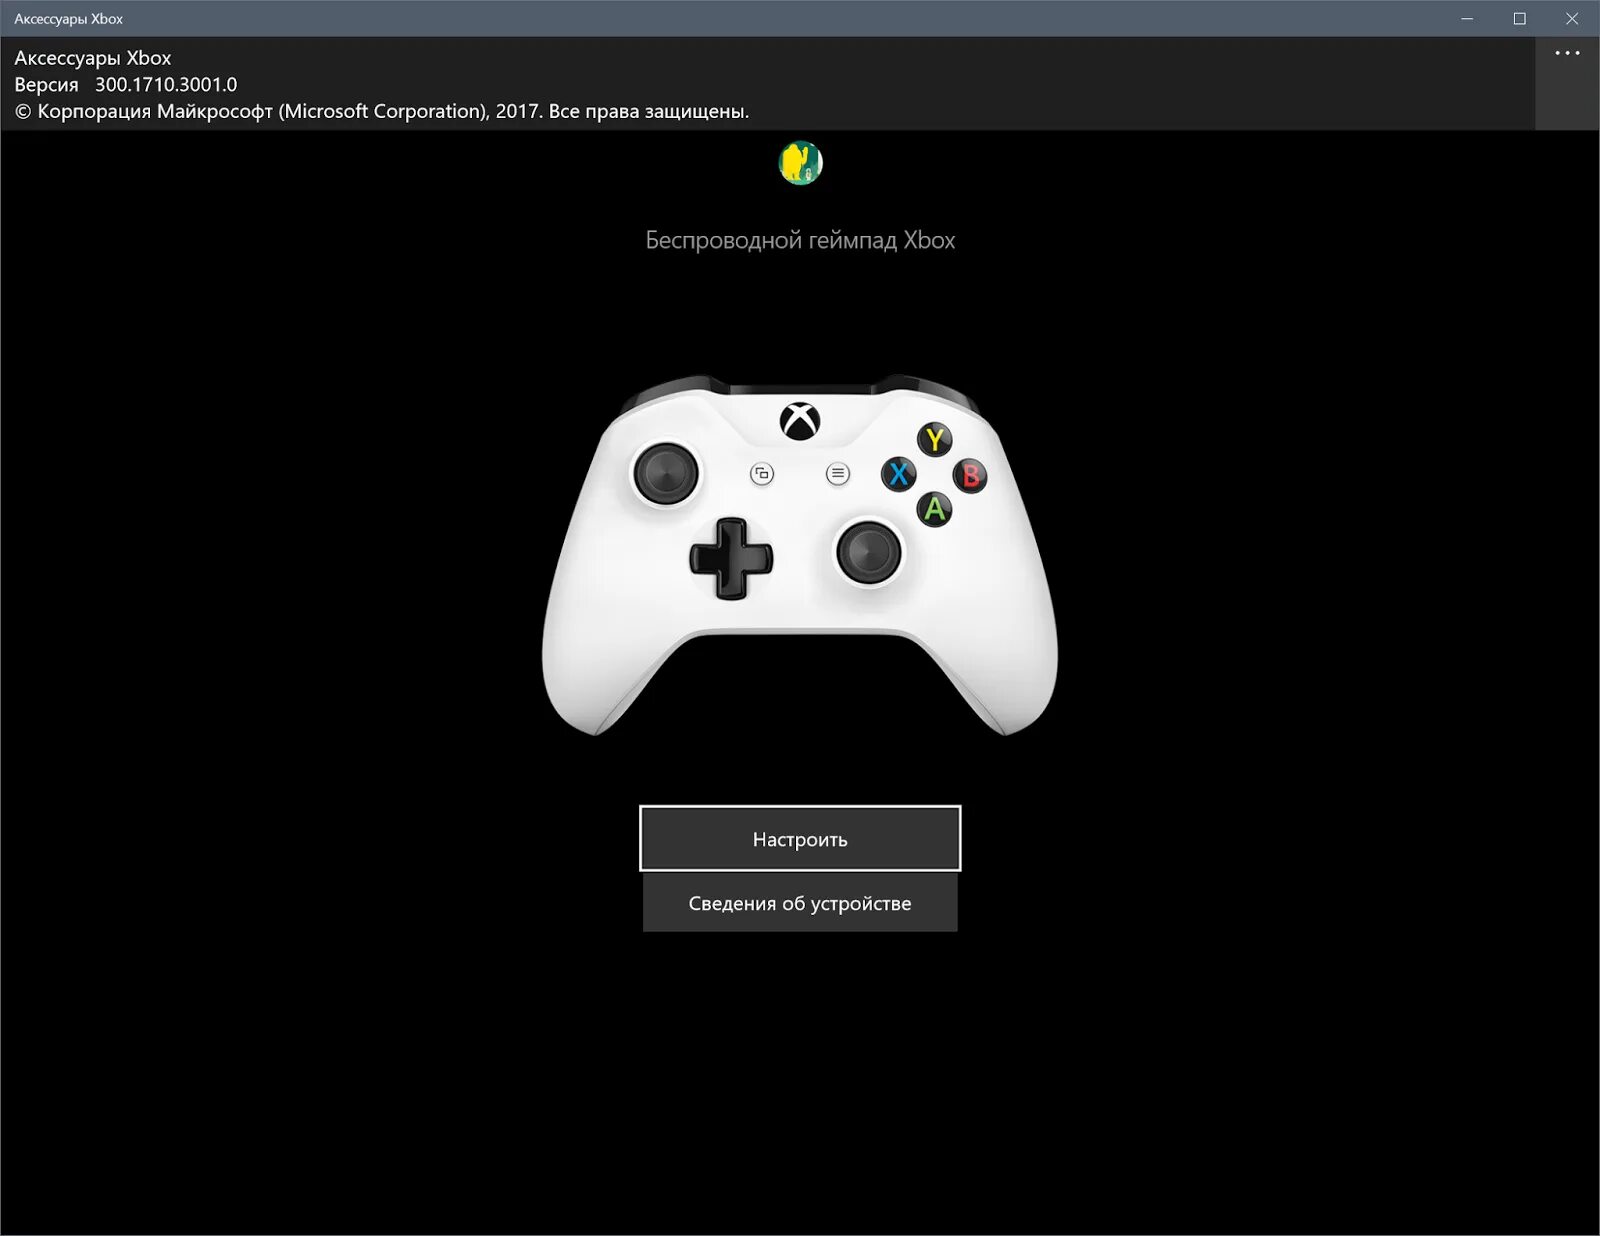Screen dimensions: 1600x1236
Task: Click the user profile avatar
Action: (x=800, y=163)
